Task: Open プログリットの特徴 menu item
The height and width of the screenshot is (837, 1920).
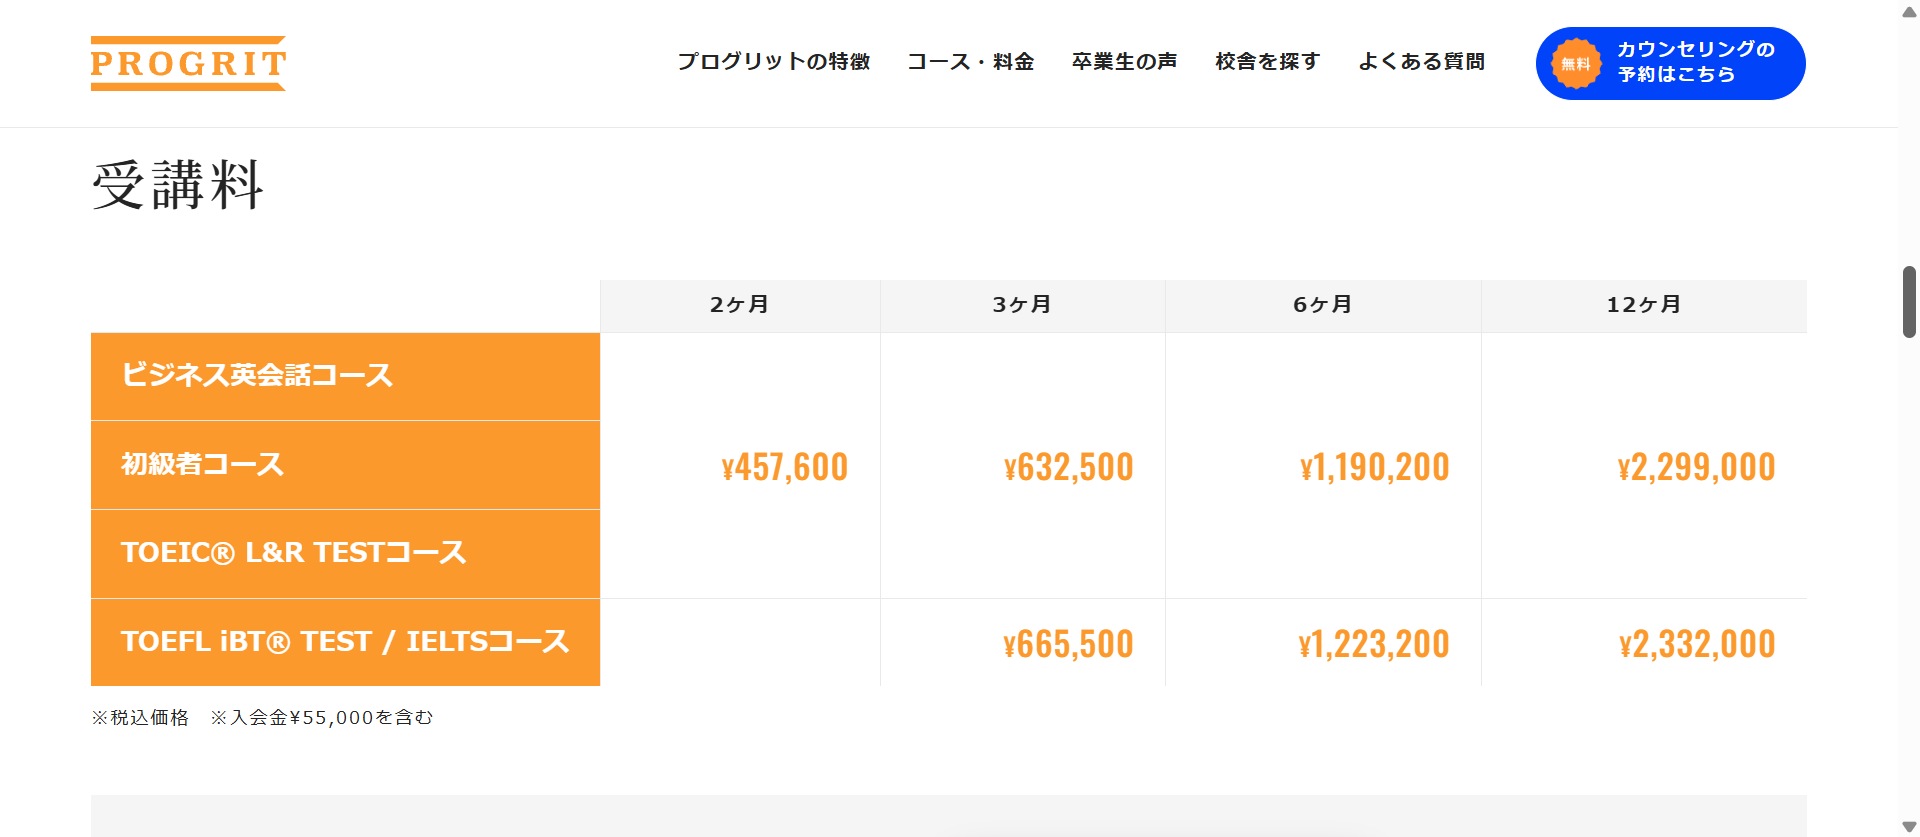Action: point(773,62)
